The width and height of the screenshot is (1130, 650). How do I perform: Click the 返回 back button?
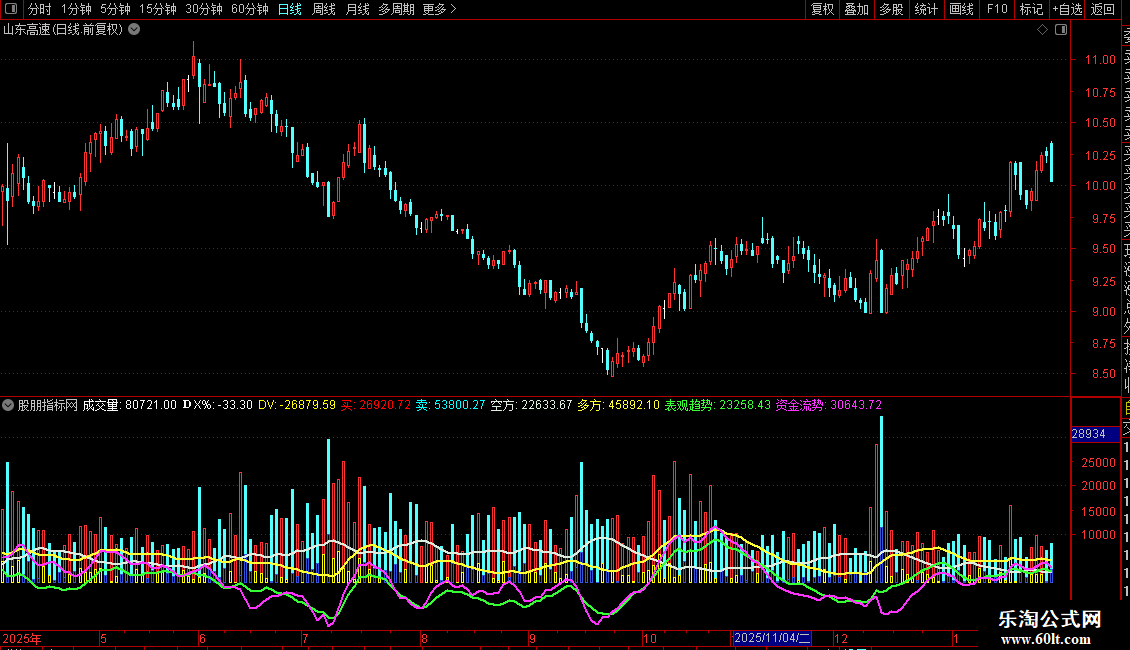1103,10
